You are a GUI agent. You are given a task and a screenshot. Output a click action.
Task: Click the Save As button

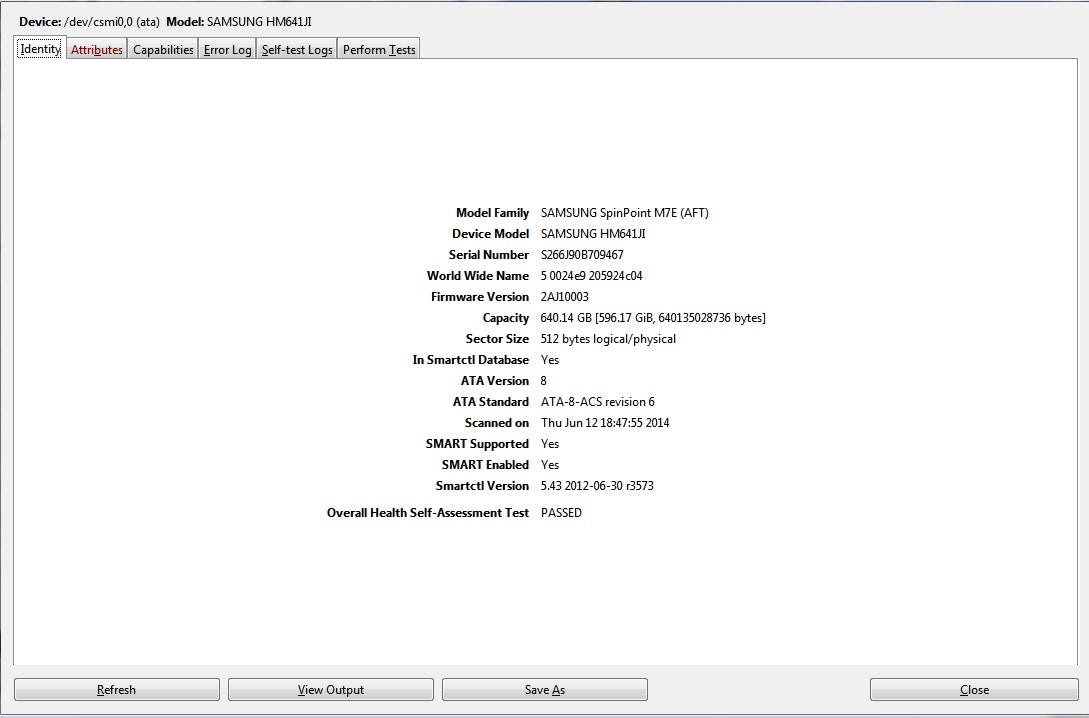pos(544,690)
